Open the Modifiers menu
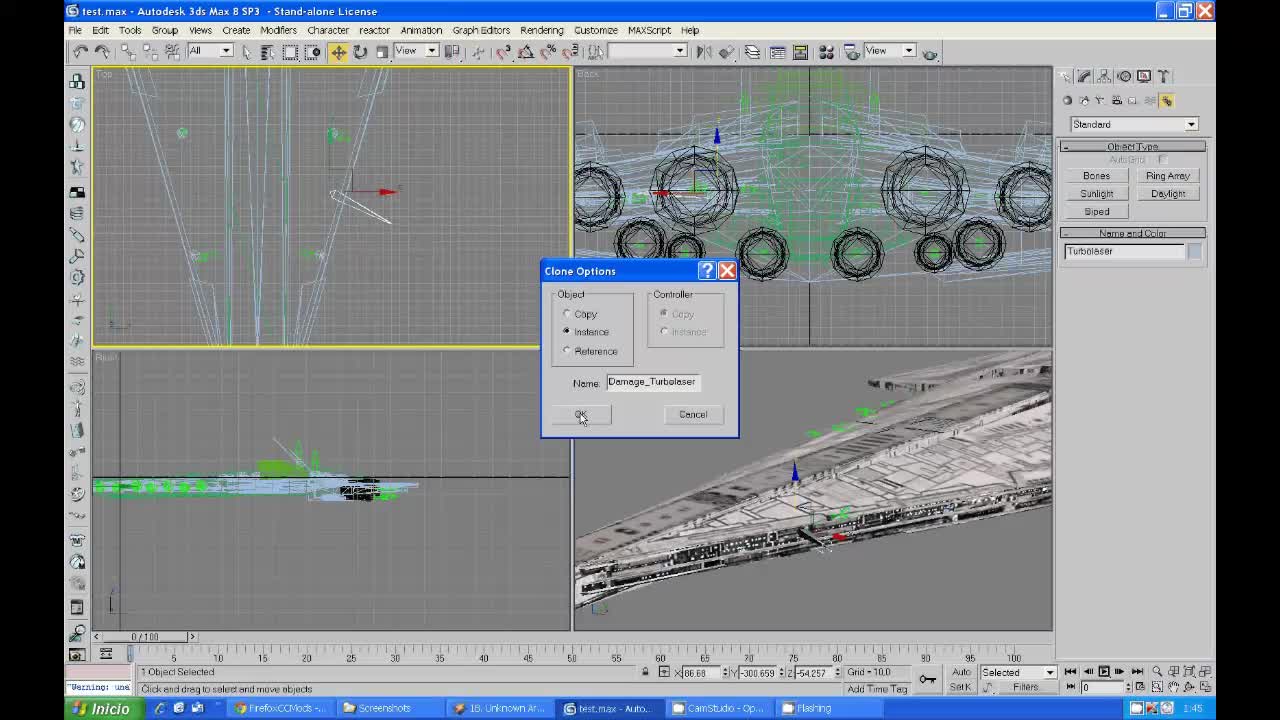This screenshot has width=1280, height=720. 278,30
